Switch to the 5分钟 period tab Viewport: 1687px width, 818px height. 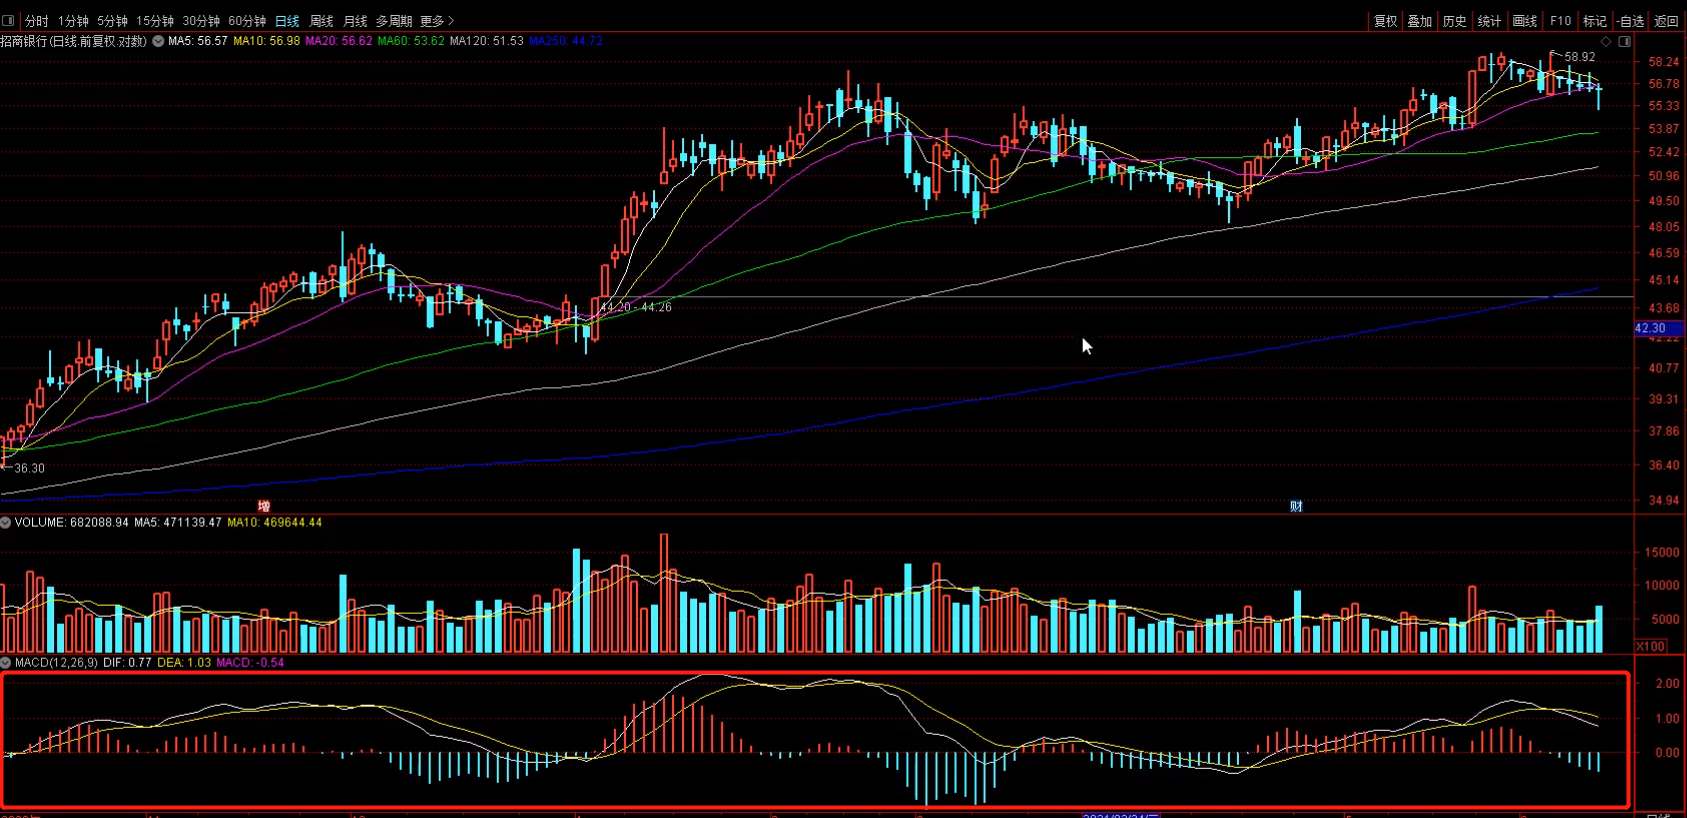(112, 21)
